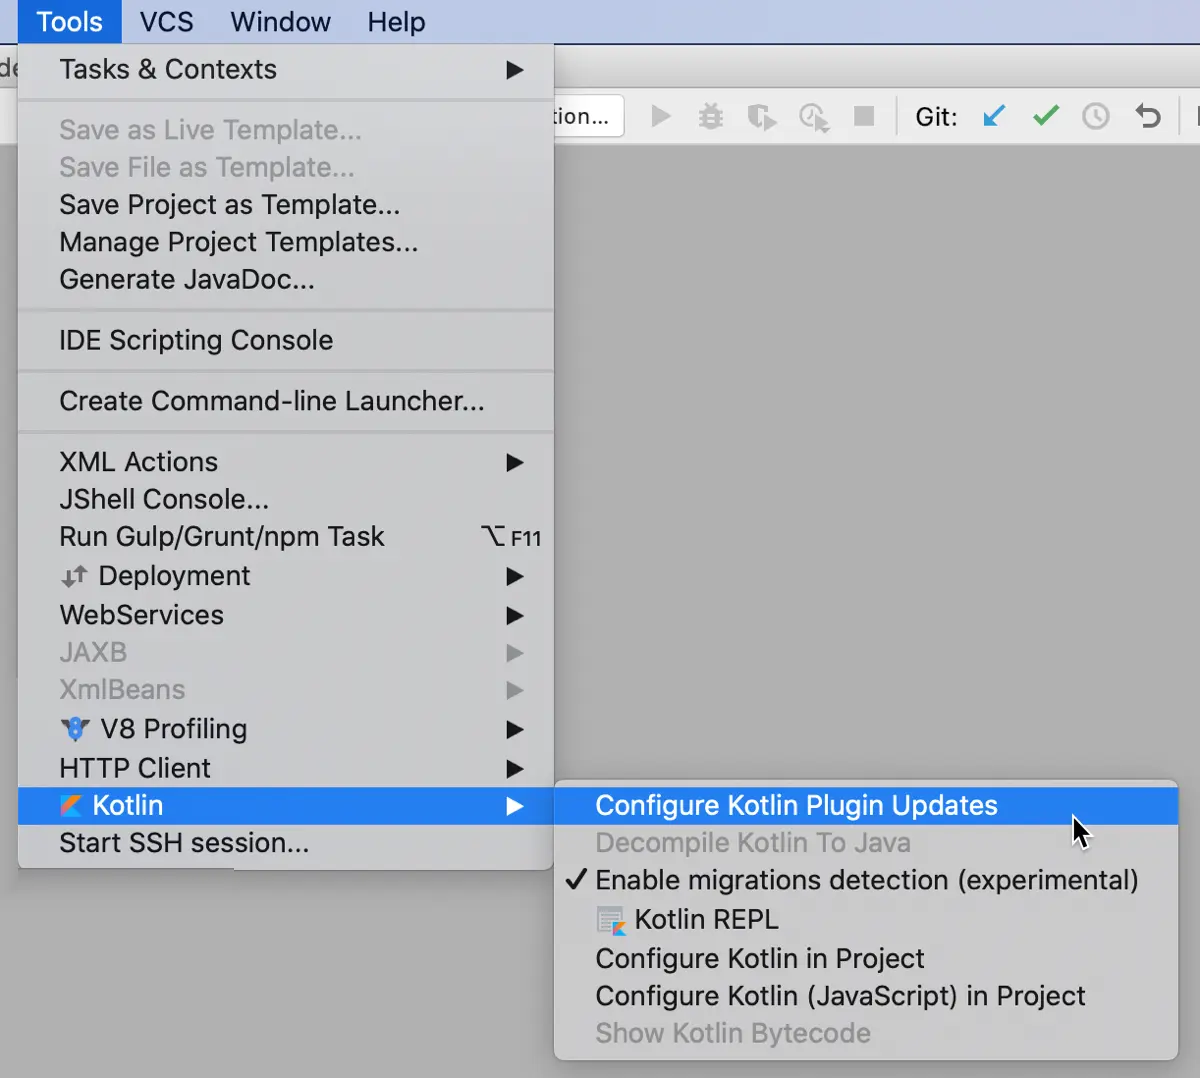Expand the V8 Profiling submenu arrow
The image size is (1200, 1078).
tap(515, 729)
